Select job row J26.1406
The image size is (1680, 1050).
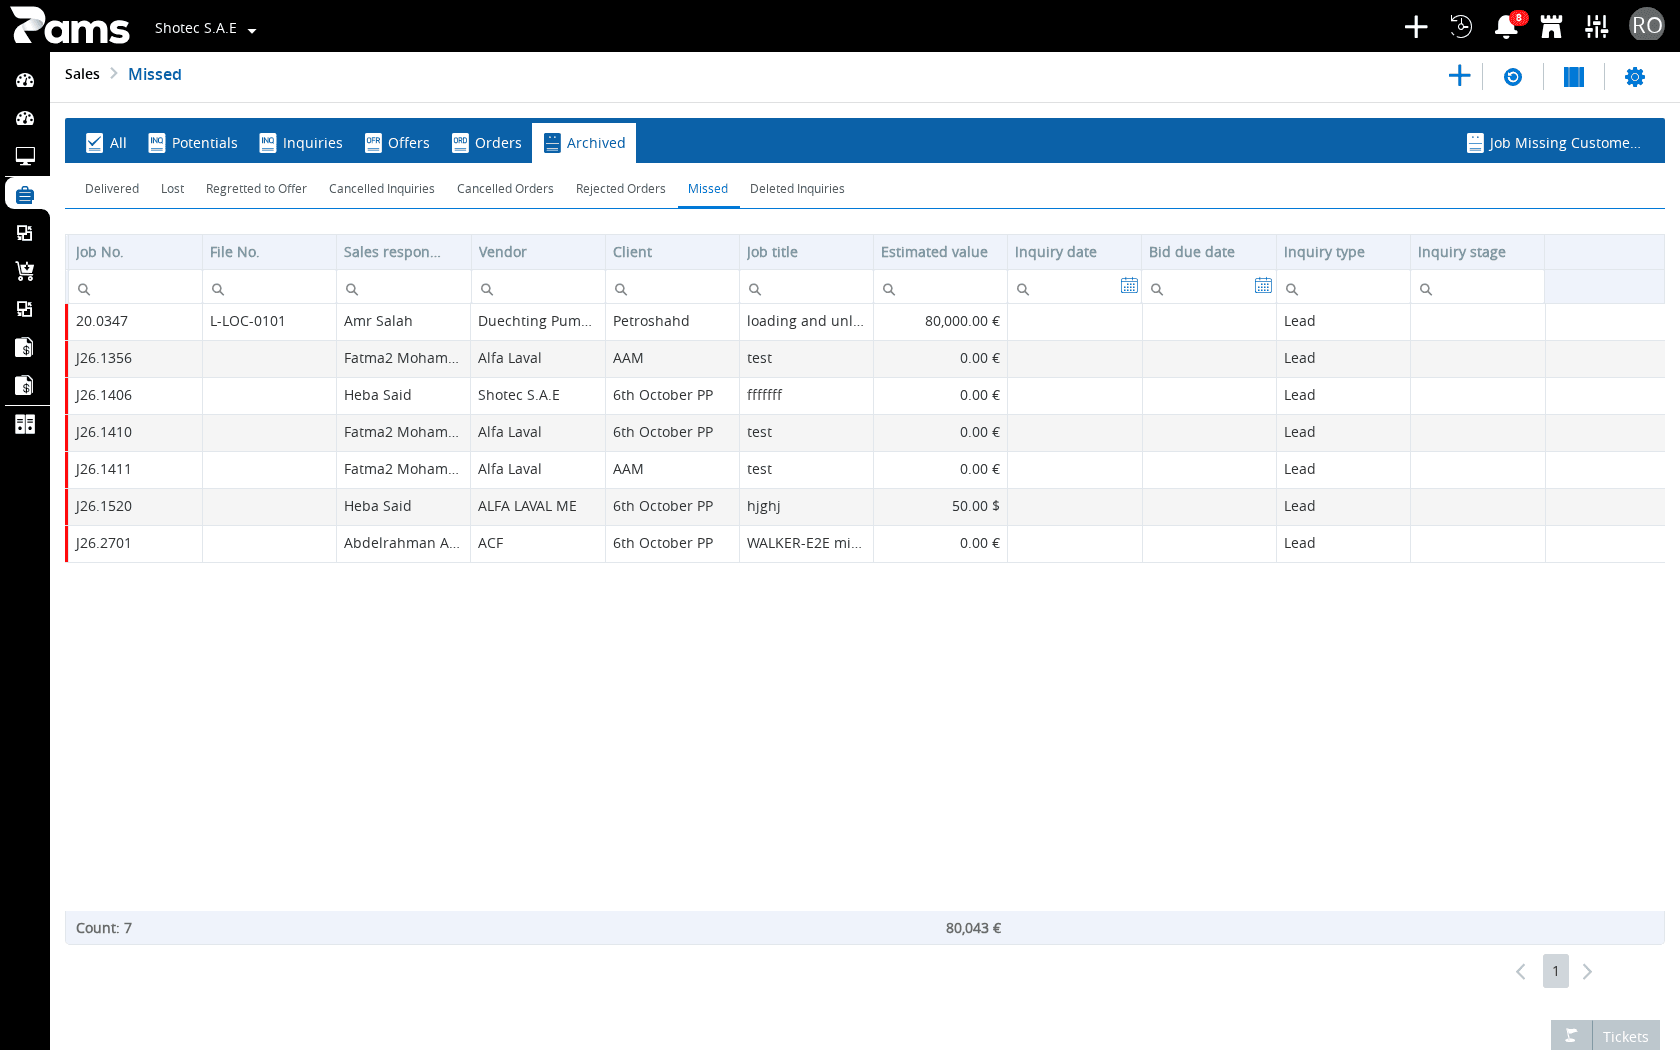pyautogui.click(x=865, y=395)
